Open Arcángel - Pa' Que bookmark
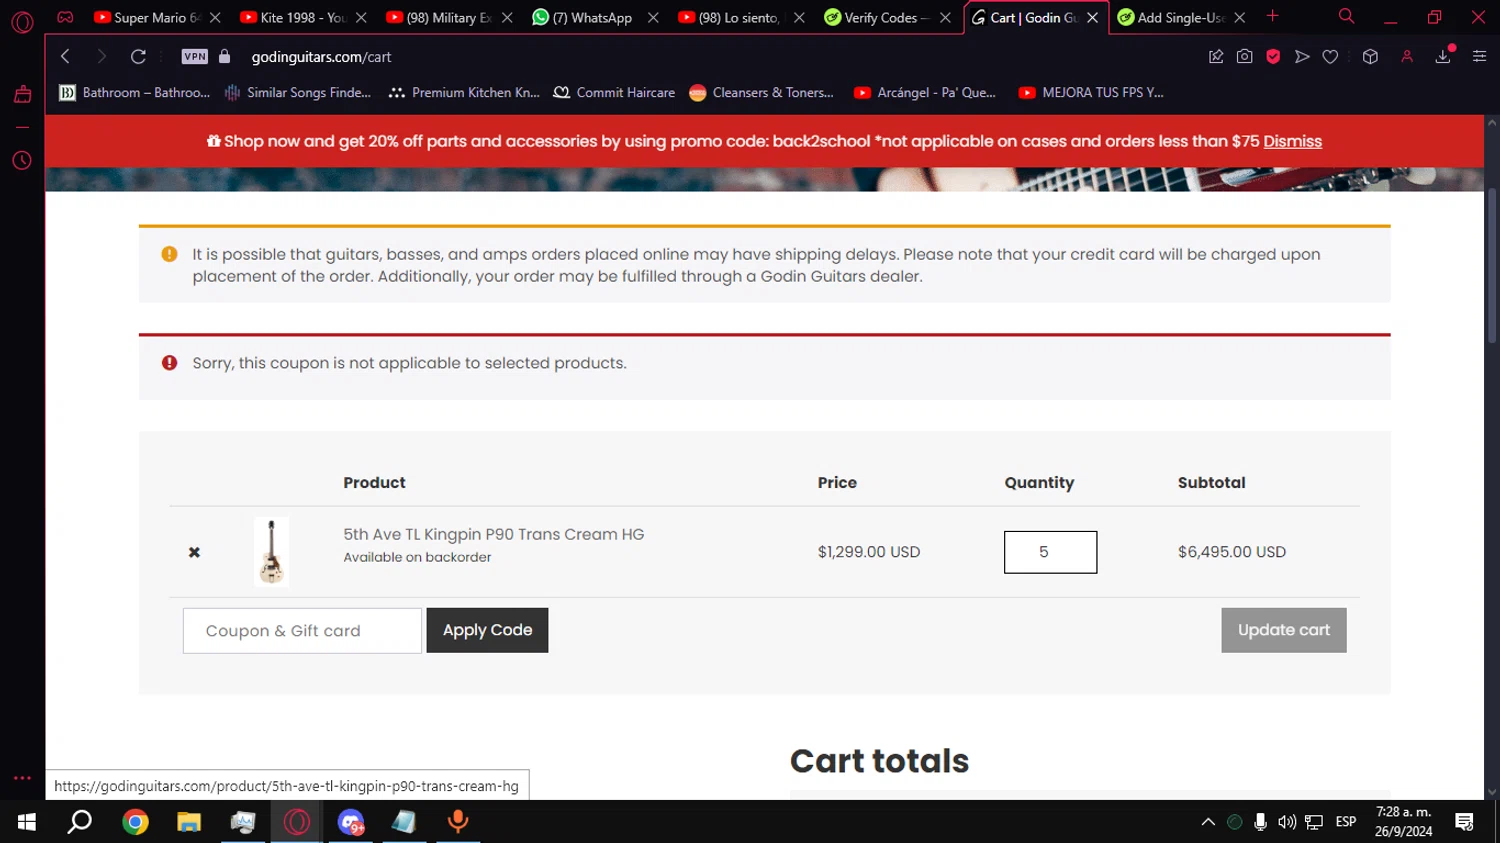 pyautogui.click(x=925, y=93)
